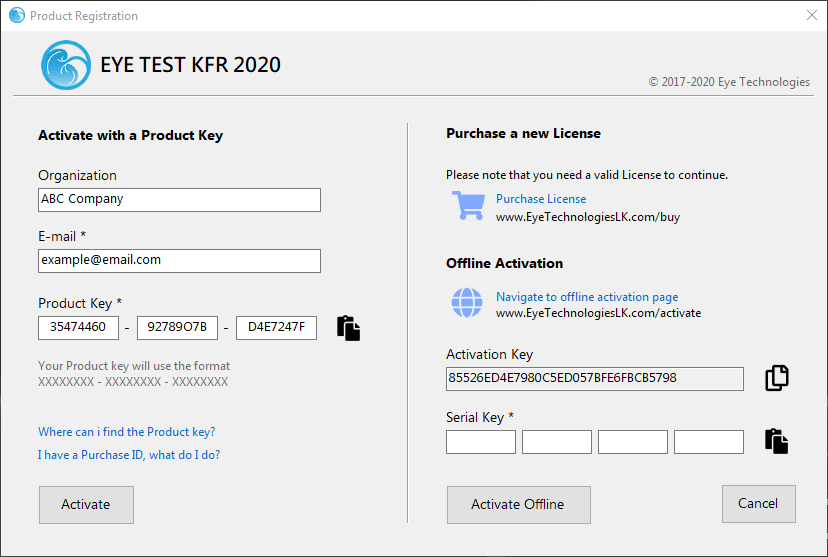
Task: Paste serial key using clipboard icon
Action: [776, 441]
